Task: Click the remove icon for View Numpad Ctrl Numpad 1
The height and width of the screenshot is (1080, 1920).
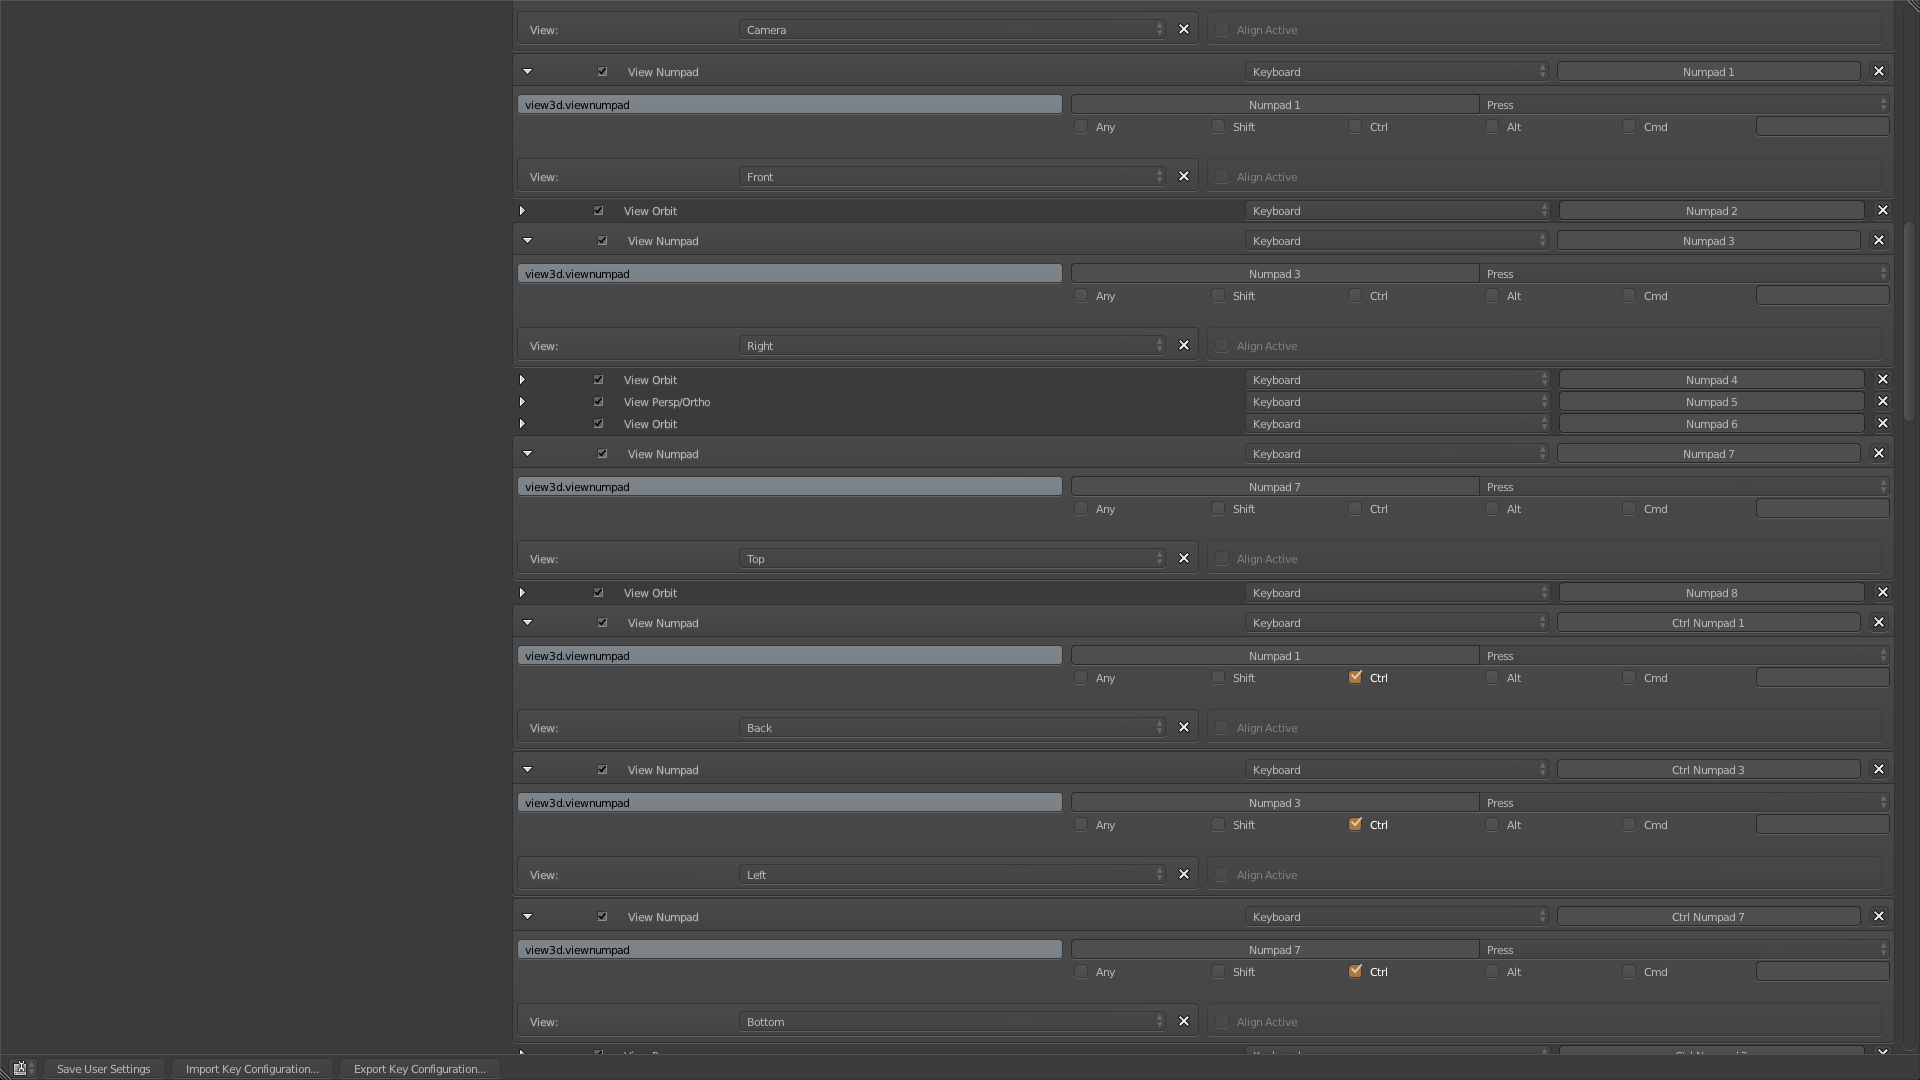Action: point(1882,622)
